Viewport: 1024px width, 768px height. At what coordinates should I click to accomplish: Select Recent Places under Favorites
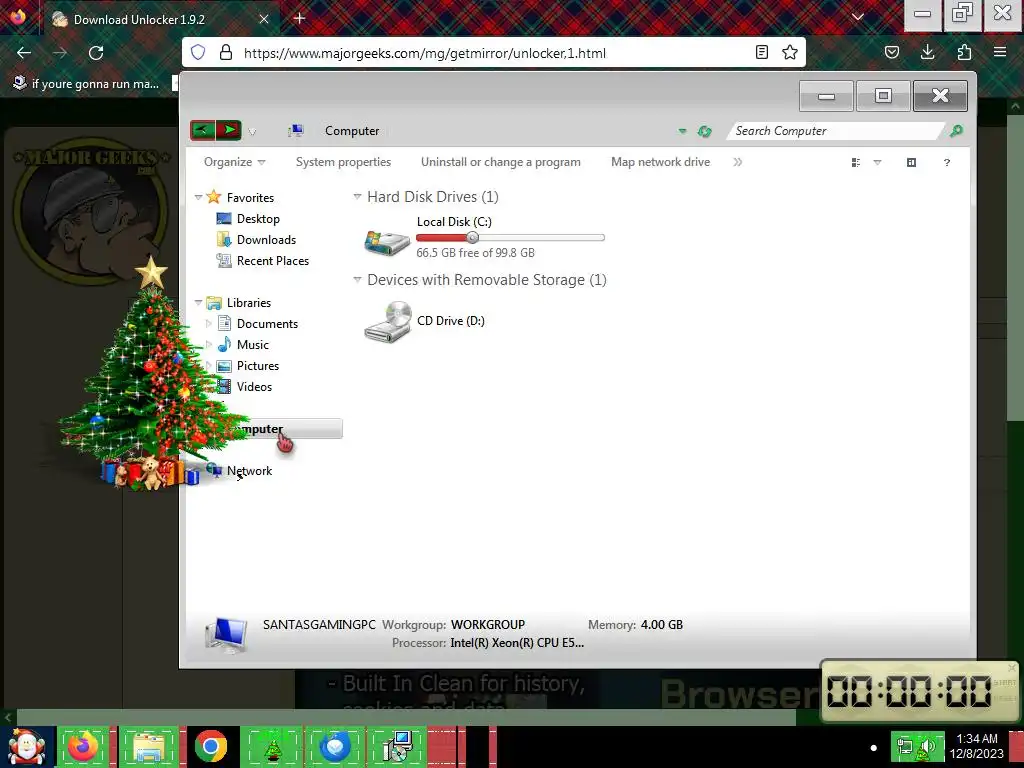coord(272,261)
